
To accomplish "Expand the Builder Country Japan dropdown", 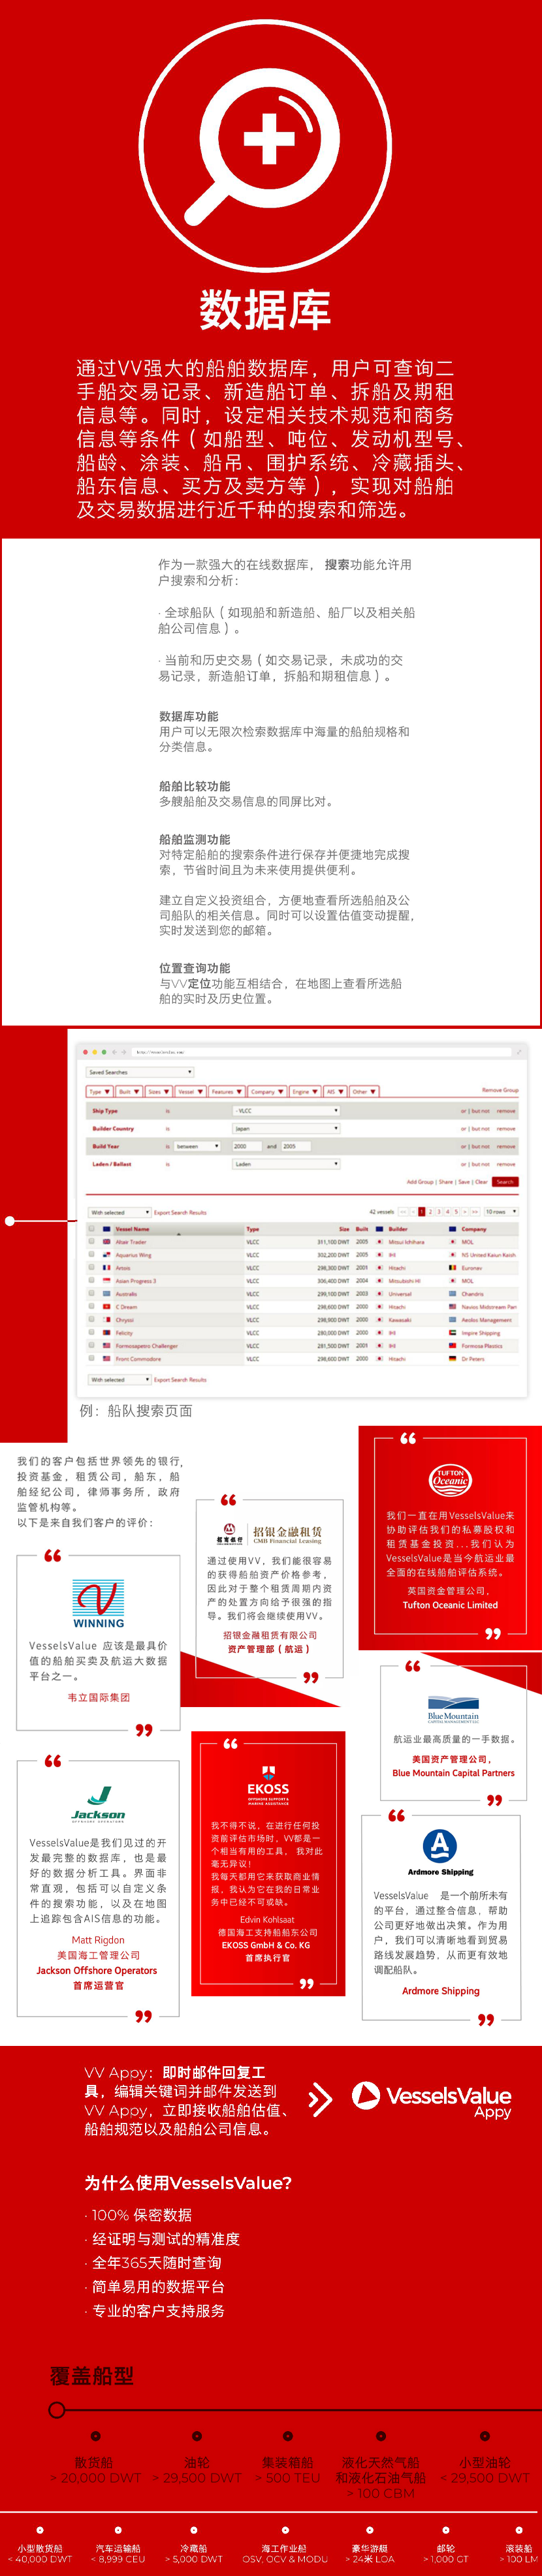I will pos(286,1128).
